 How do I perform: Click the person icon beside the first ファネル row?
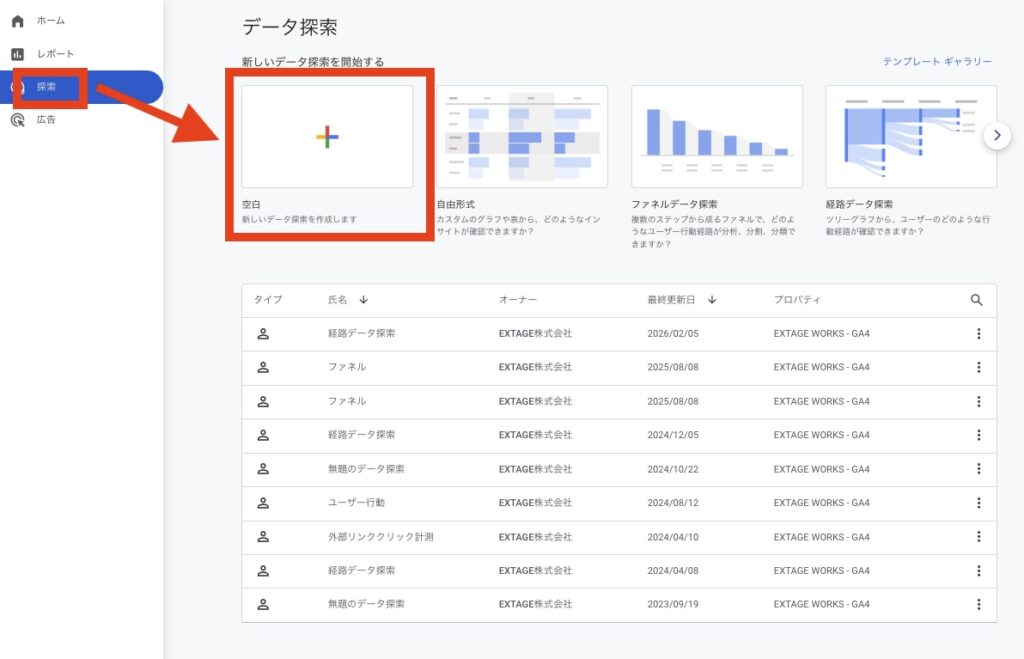coord(263,367)
